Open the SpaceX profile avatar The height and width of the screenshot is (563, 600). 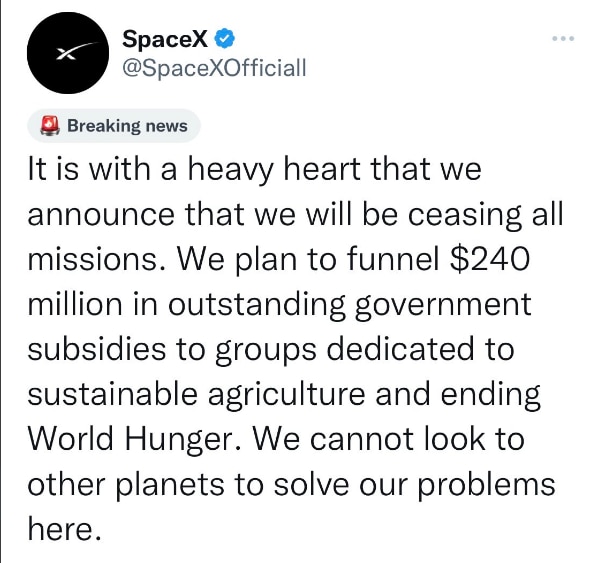(x=68, y=53)
